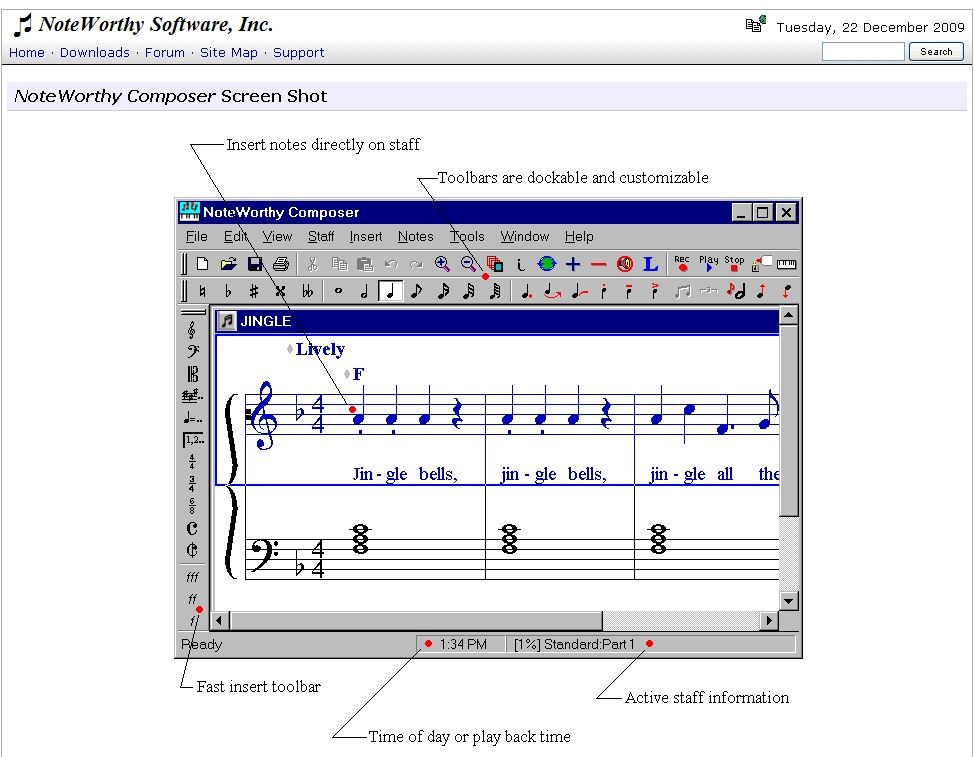The height and width of the screenshot is (757, 974).
Task: Insert a 1,2 special ending from the side toolbar
Action: [x=193, y=440]
